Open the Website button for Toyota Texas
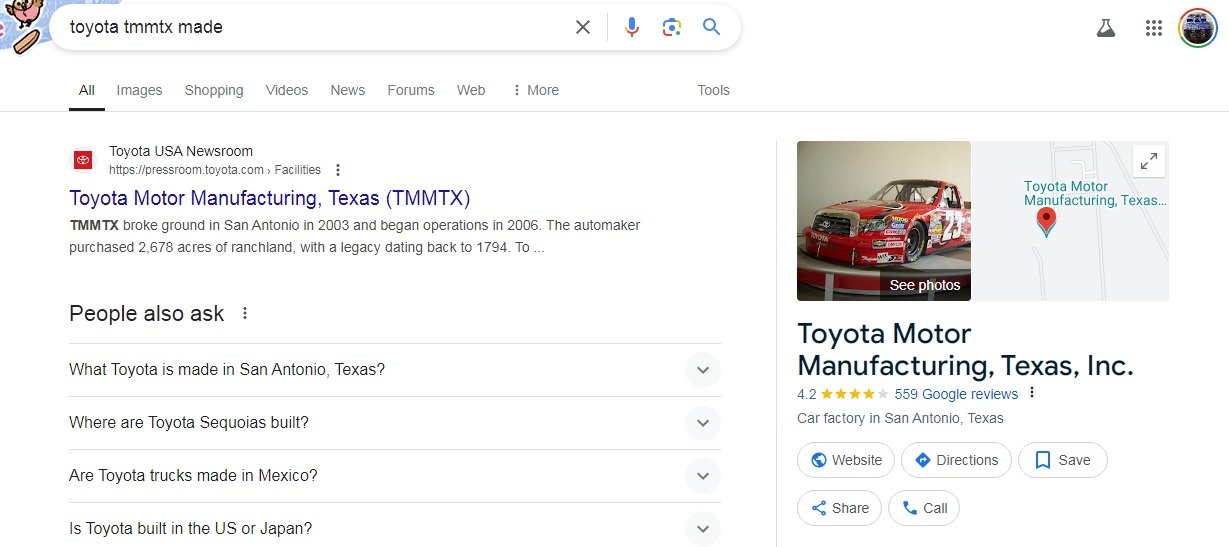The height and width of the screenshot is (547, 1229). (x=846, y=460)
